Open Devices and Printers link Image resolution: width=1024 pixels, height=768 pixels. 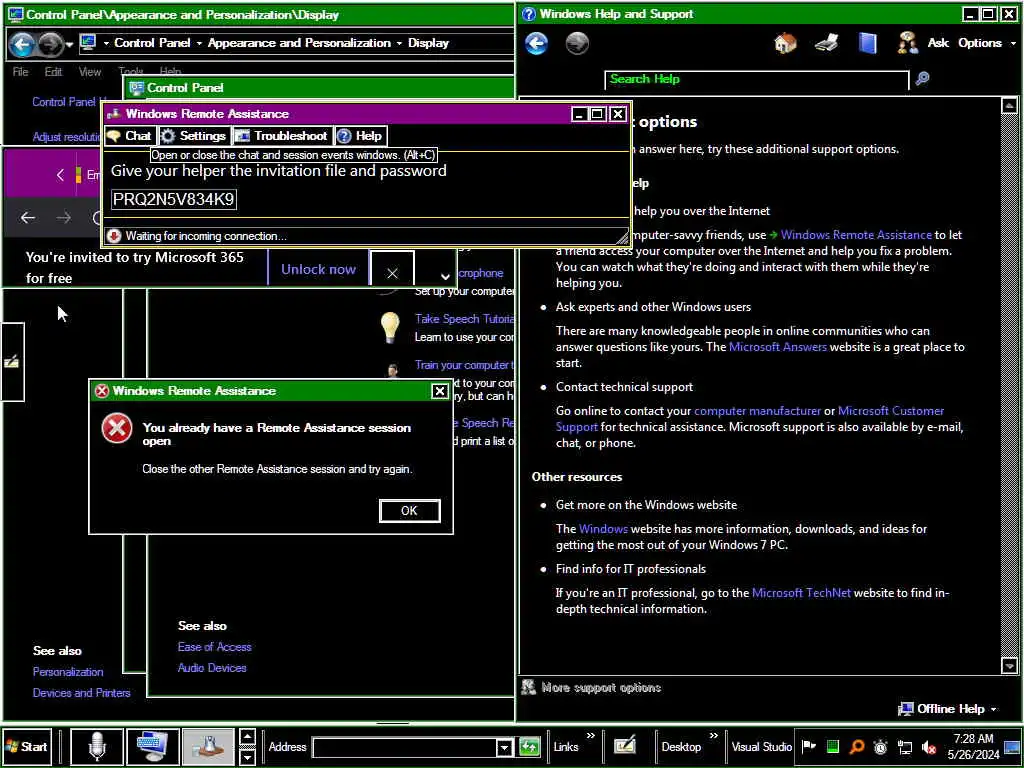[82, 693]
